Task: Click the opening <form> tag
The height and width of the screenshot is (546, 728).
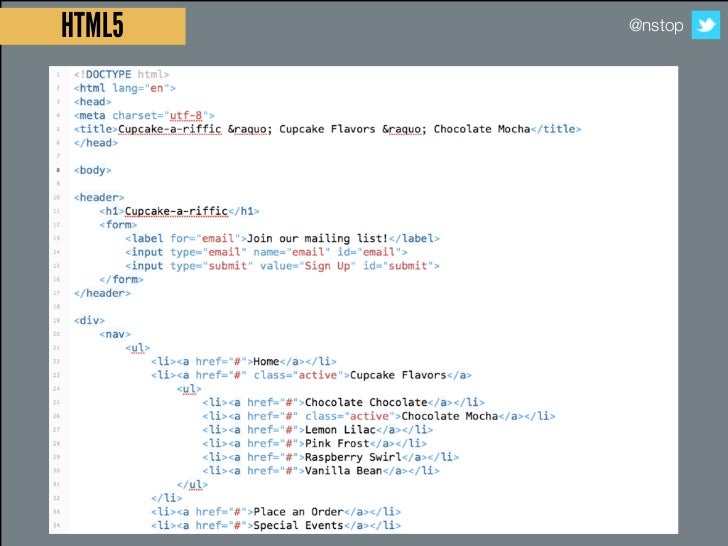Action: (118, 225)
